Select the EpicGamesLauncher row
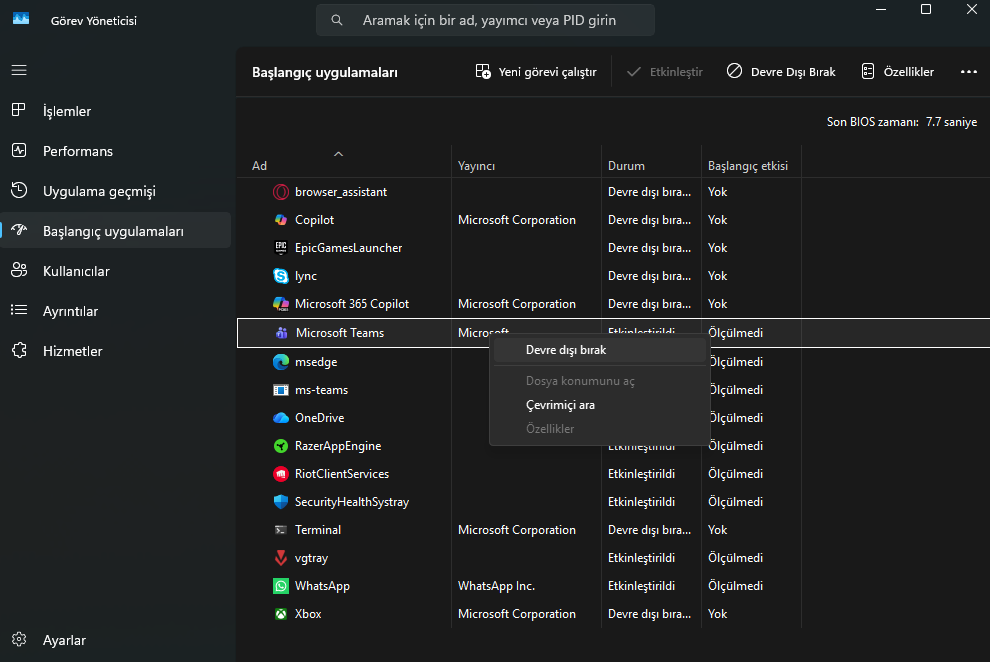The image size is (990, 662). pos(348,248)
